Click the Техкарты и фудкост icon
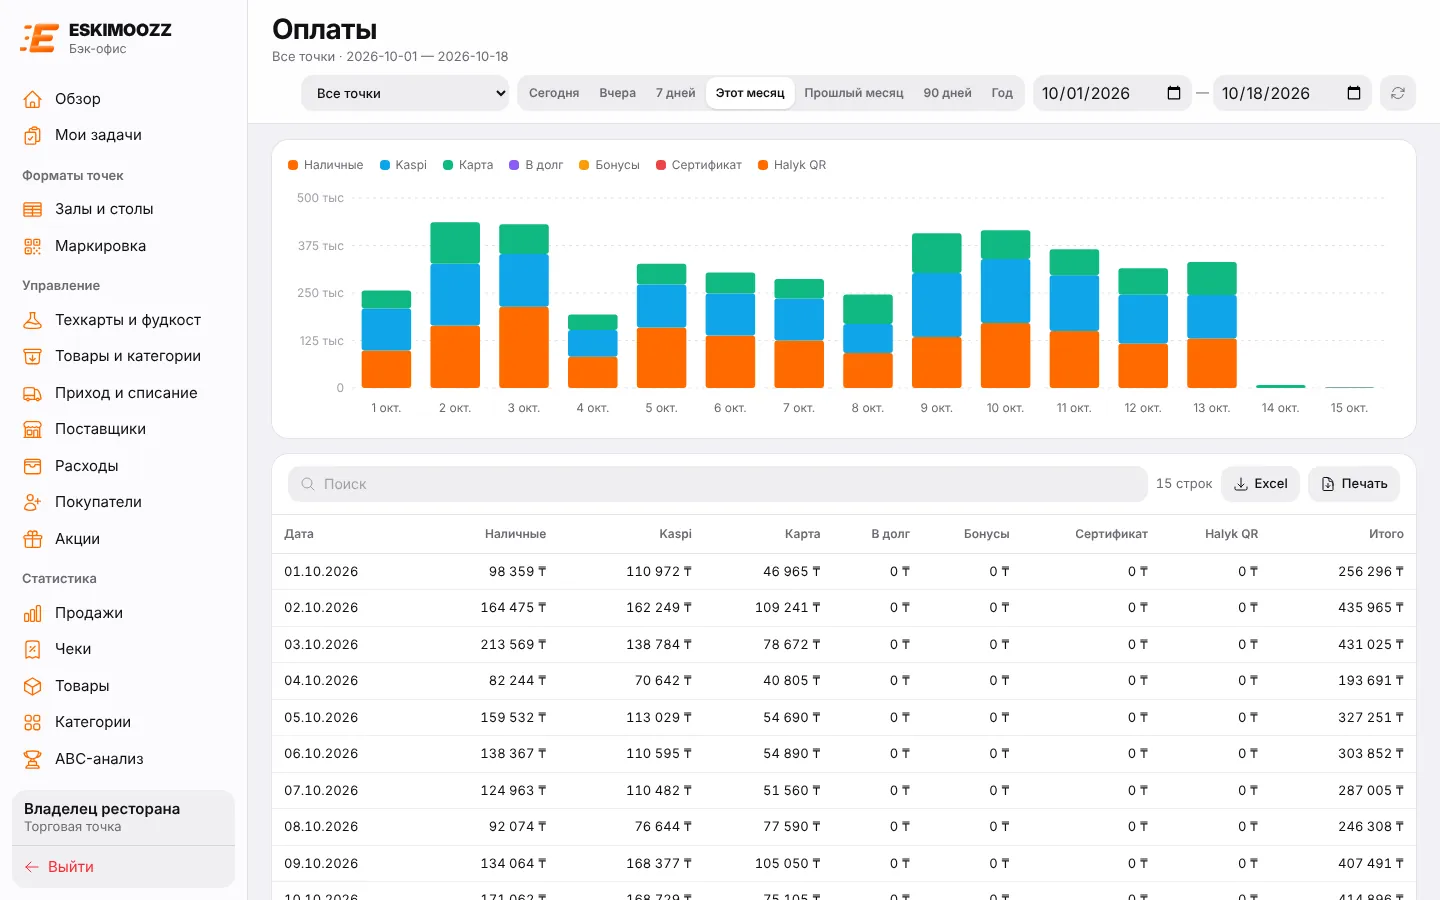Viewport: 1440px width, 900px height. (33, 320)
